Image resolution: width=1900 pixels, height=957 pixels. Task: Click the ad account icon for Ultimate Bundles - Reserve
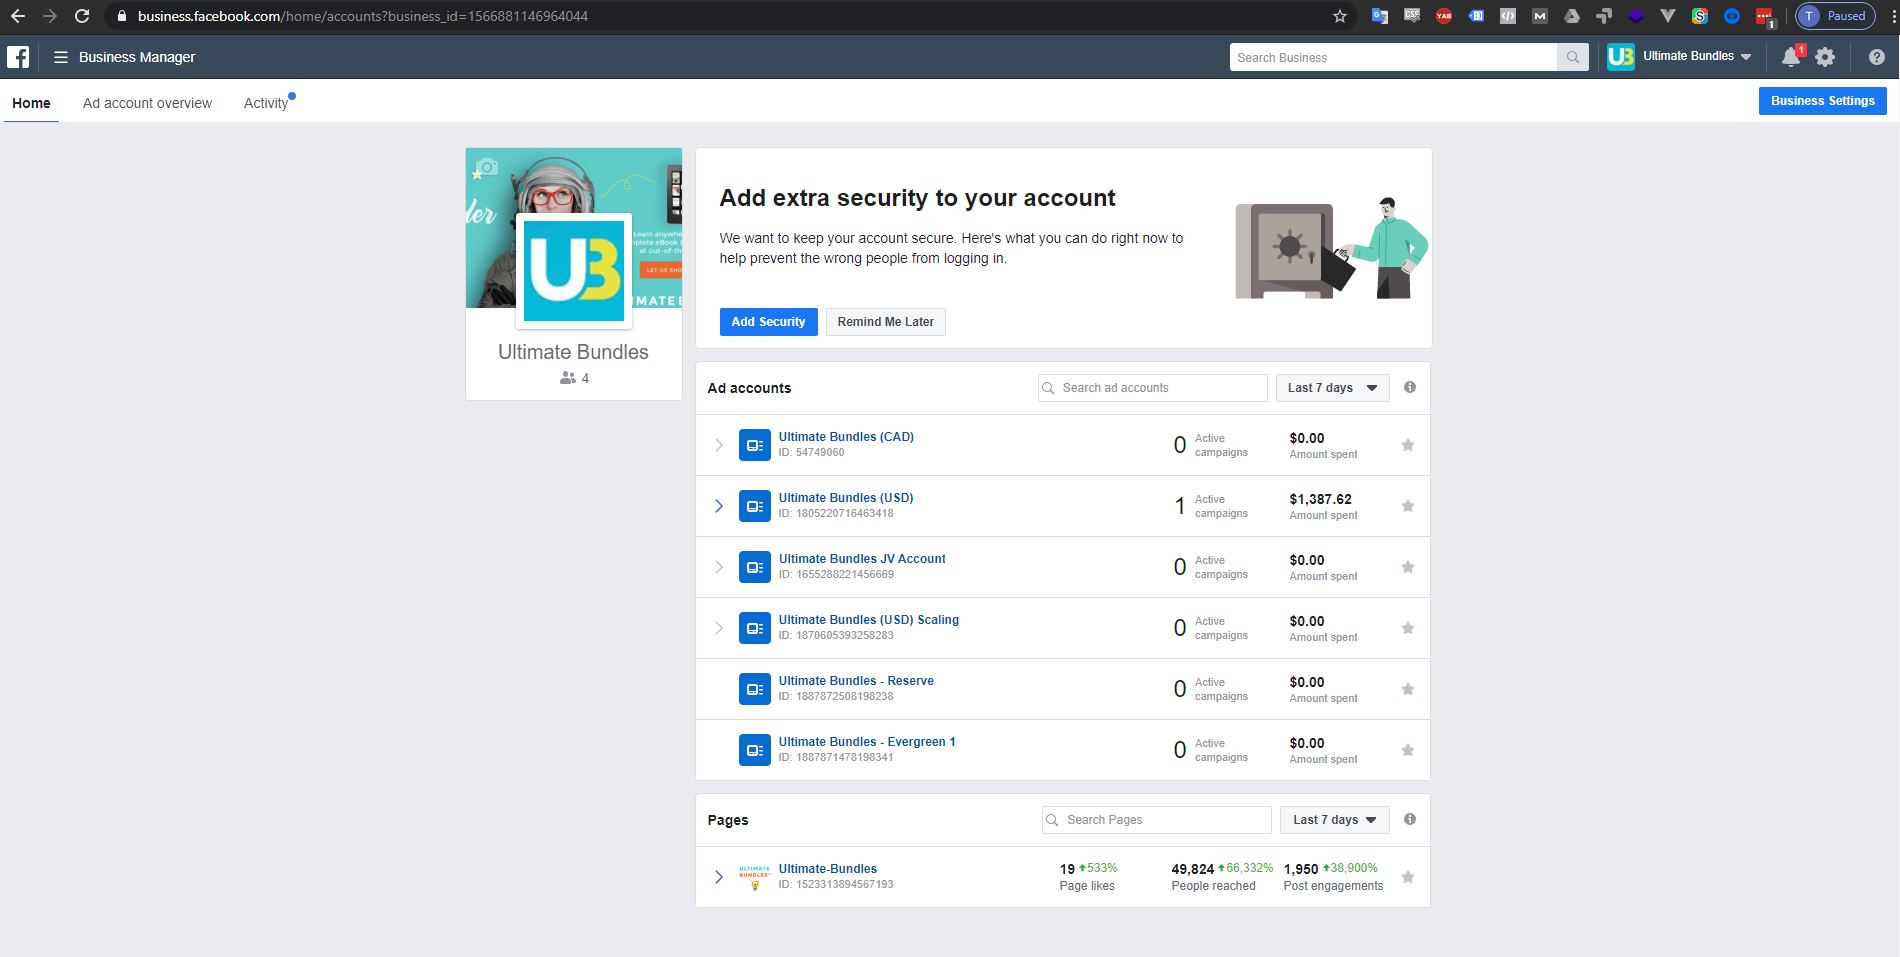[x=755, y=689]
